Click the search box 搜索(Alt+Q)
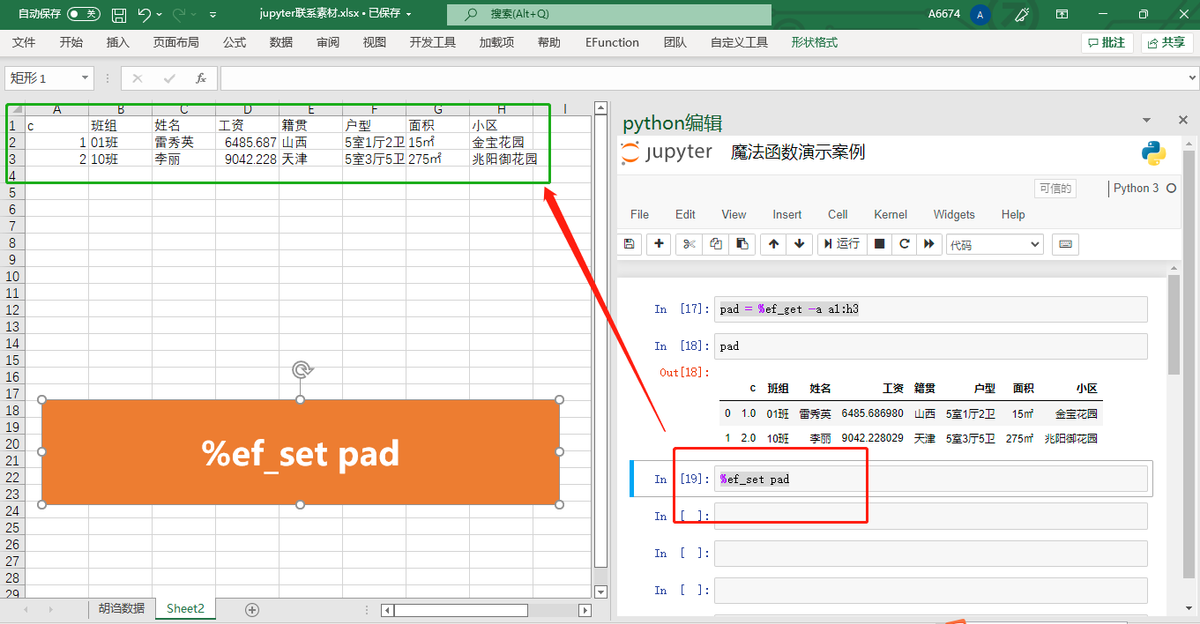 click(609, 14)
